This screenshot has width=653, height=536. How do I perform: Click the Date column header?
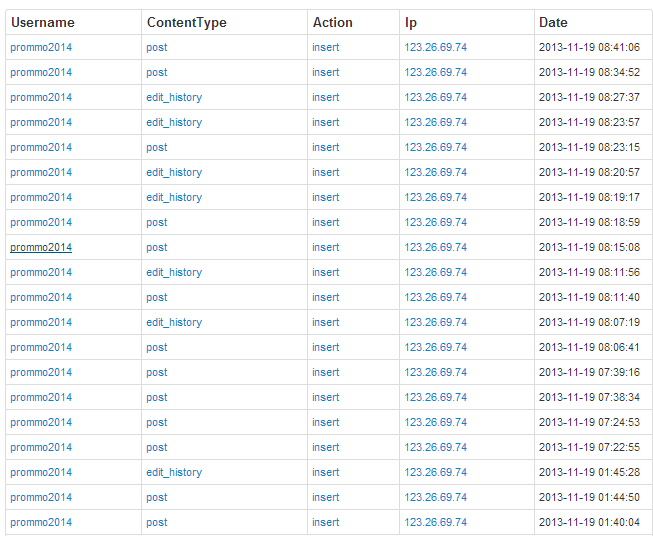pos(553,22)
